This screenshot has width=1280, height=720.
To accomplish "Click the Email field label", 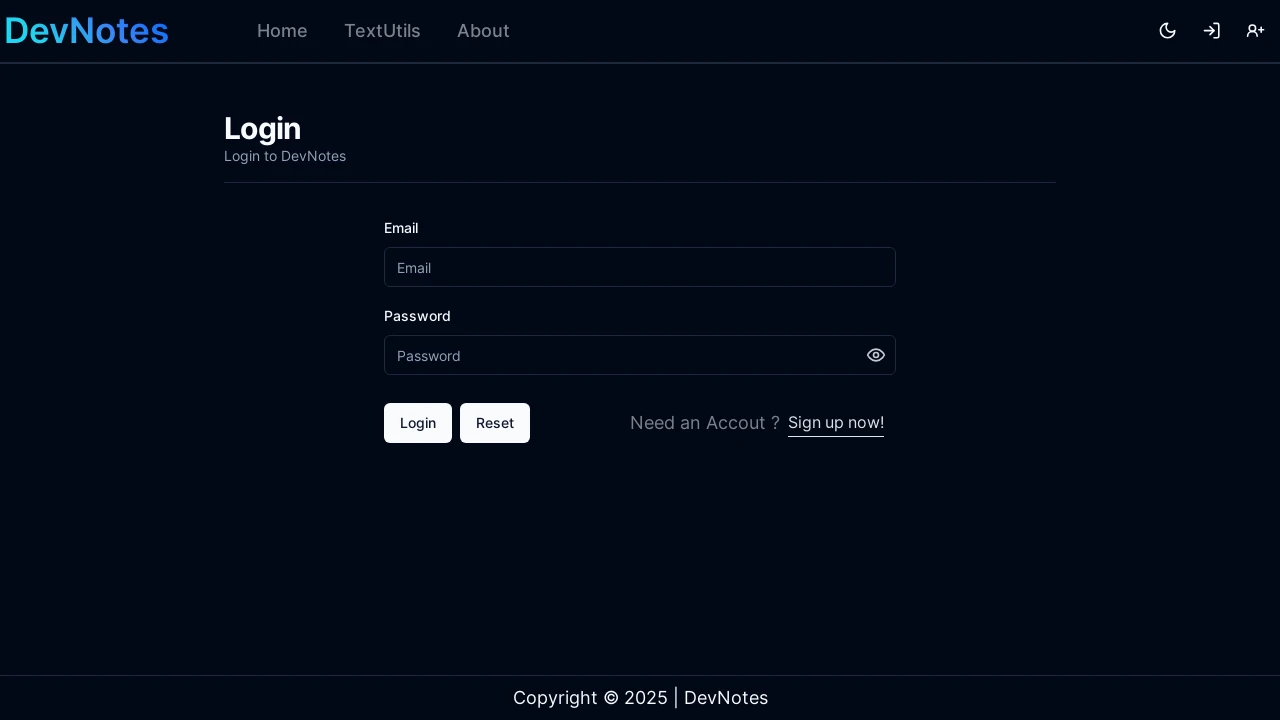I will [401, 228].
